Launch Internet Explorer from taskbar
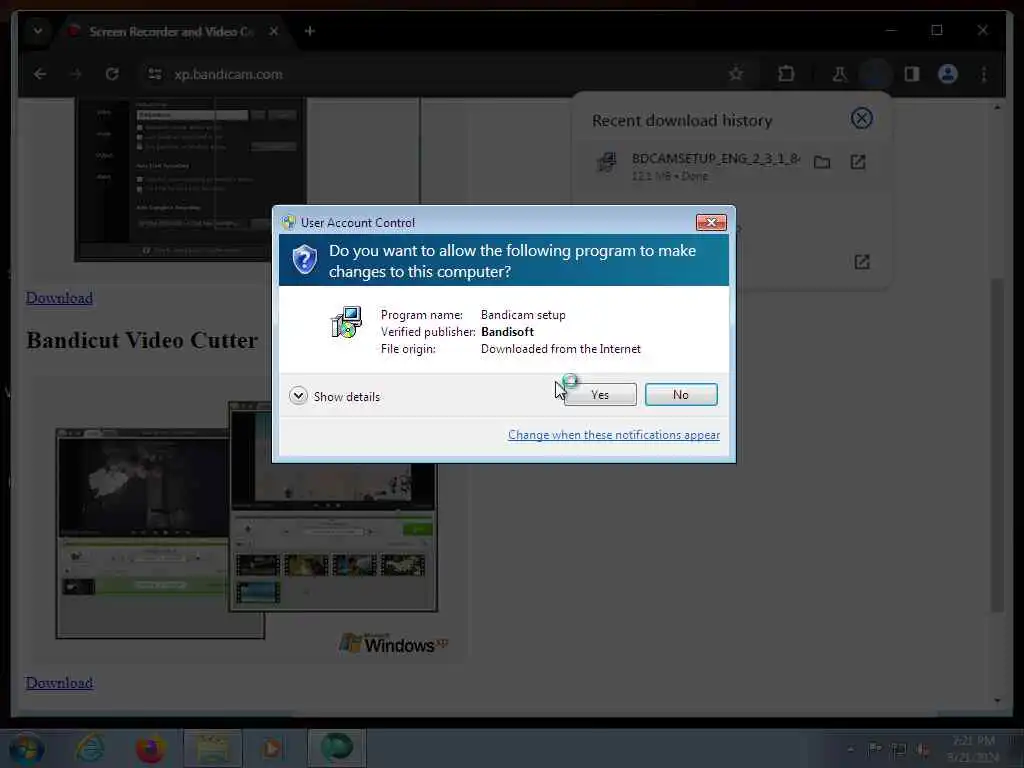The height and width of the screenshot is (768, 1024). click(89, 748)
